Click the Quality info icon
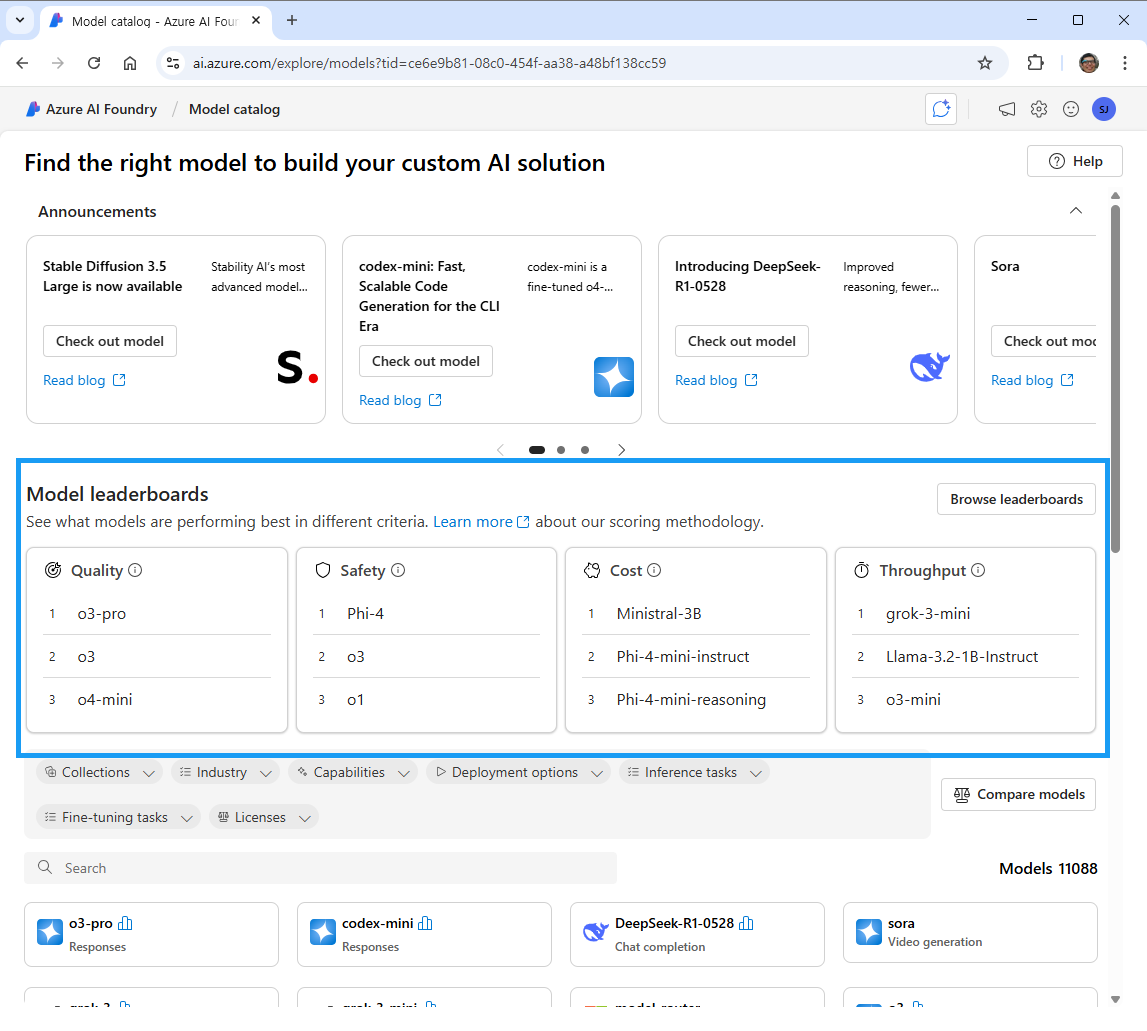Image resolution: width=1147 pixels, height=1031 pixels. [135, 570]
